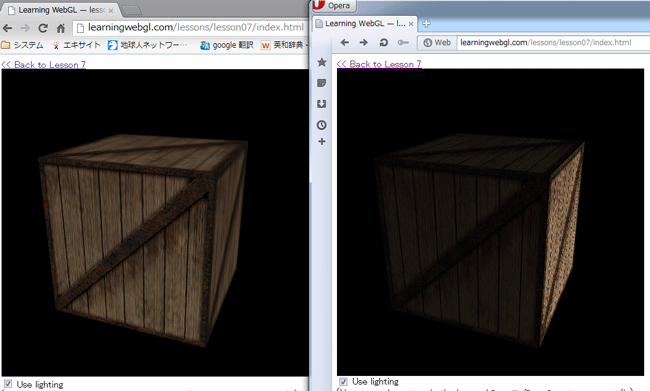Screen dimensions: 650x391
Task: Open Opera Notes panel icon
Action: coord(322,83)
